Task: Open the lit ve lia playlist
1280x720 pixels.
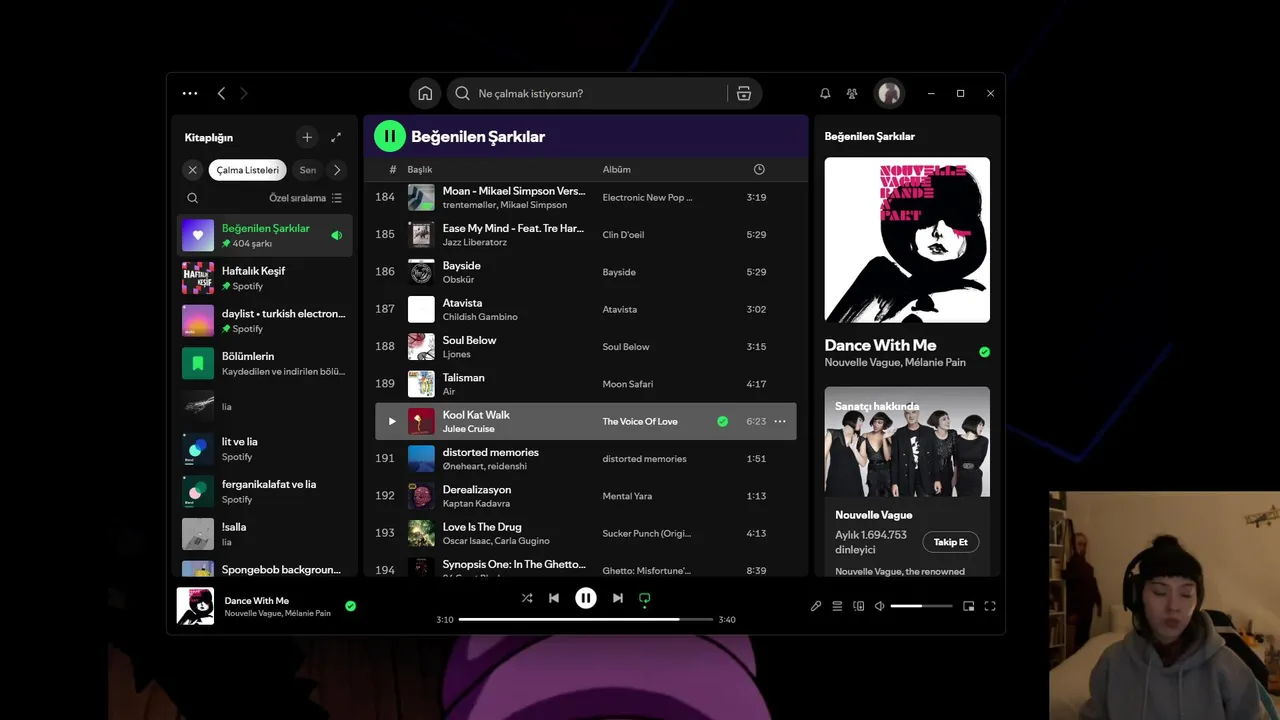Action: point(265,448)
